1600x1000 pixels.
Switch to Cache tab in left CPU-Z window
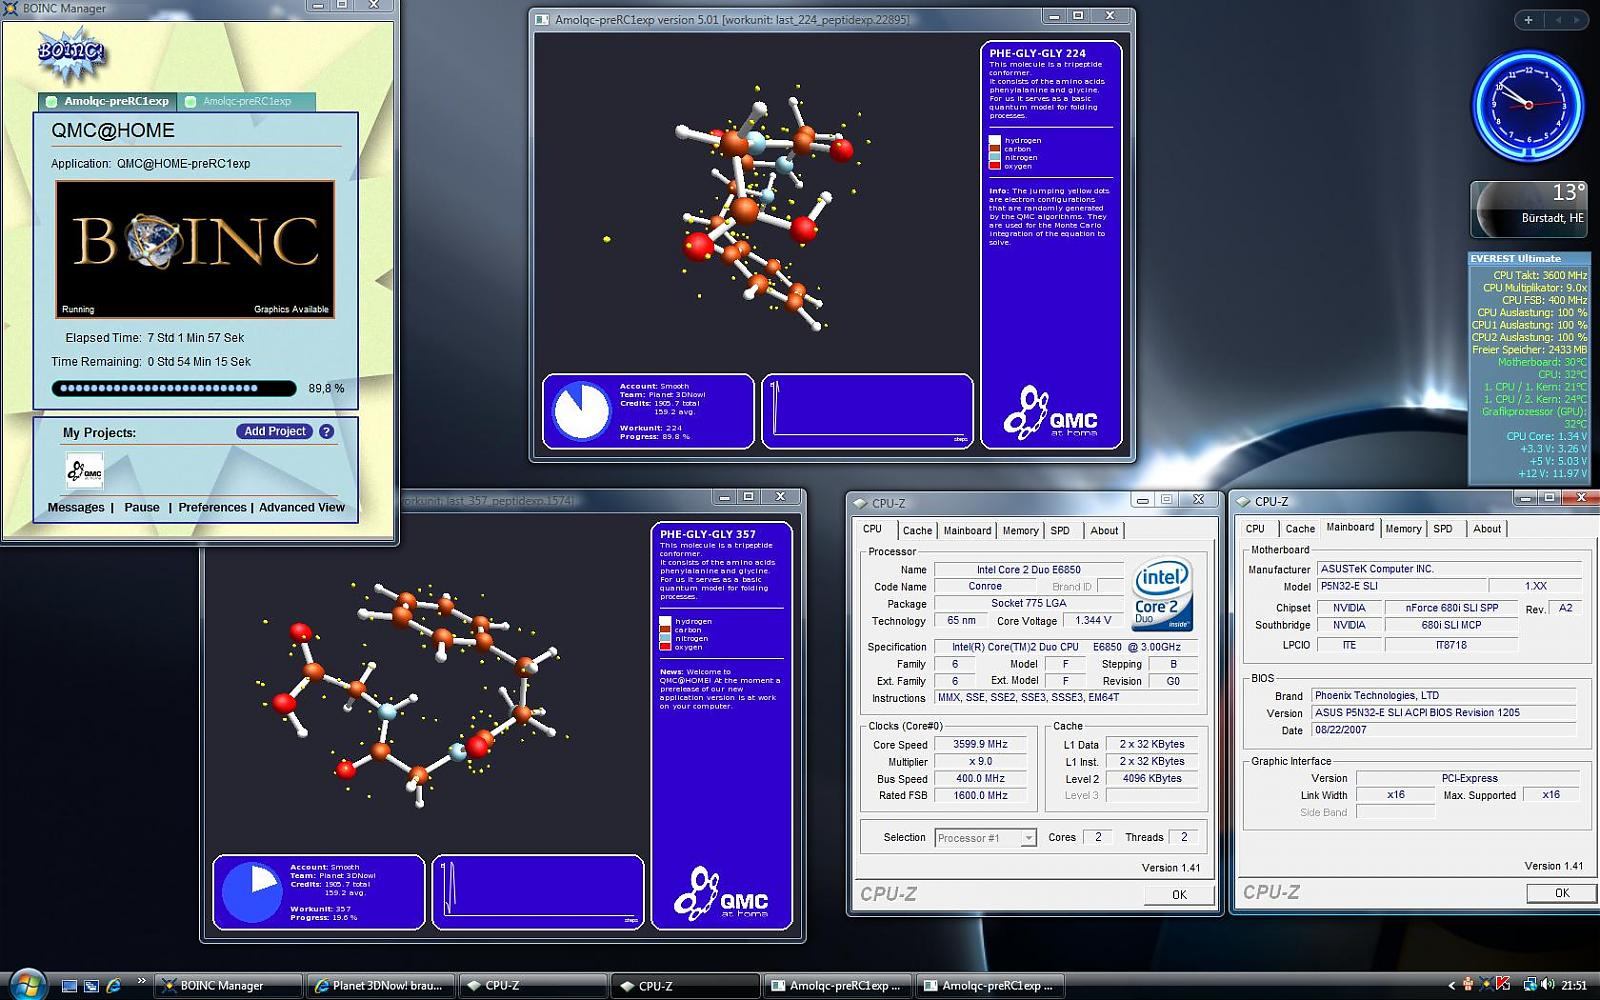917,531
